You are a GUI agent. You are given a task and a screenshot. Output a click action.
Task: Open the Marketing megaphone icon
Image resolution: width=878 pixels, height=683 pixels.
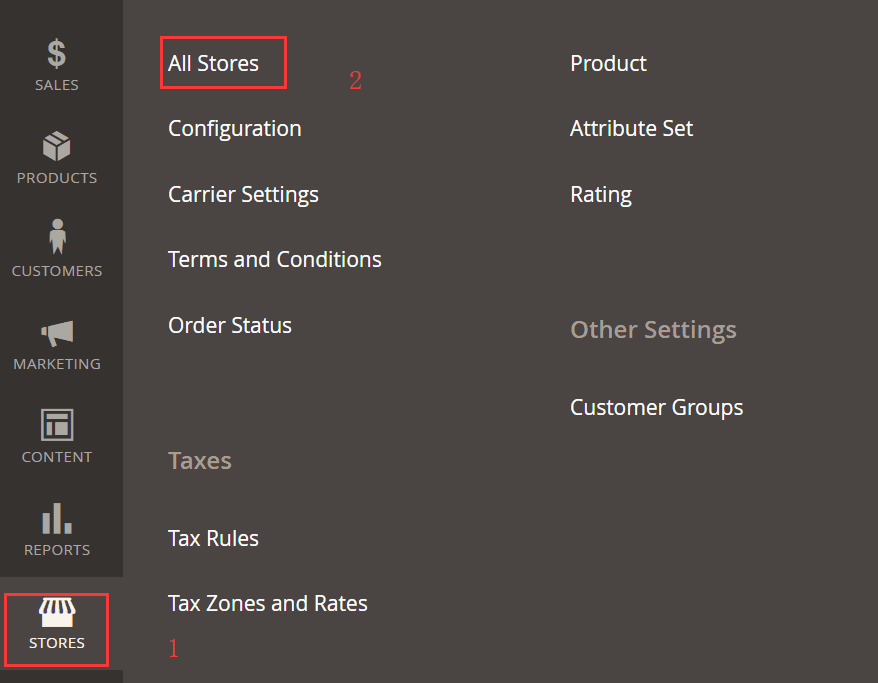pyautogui.click(x=57, y=332)
